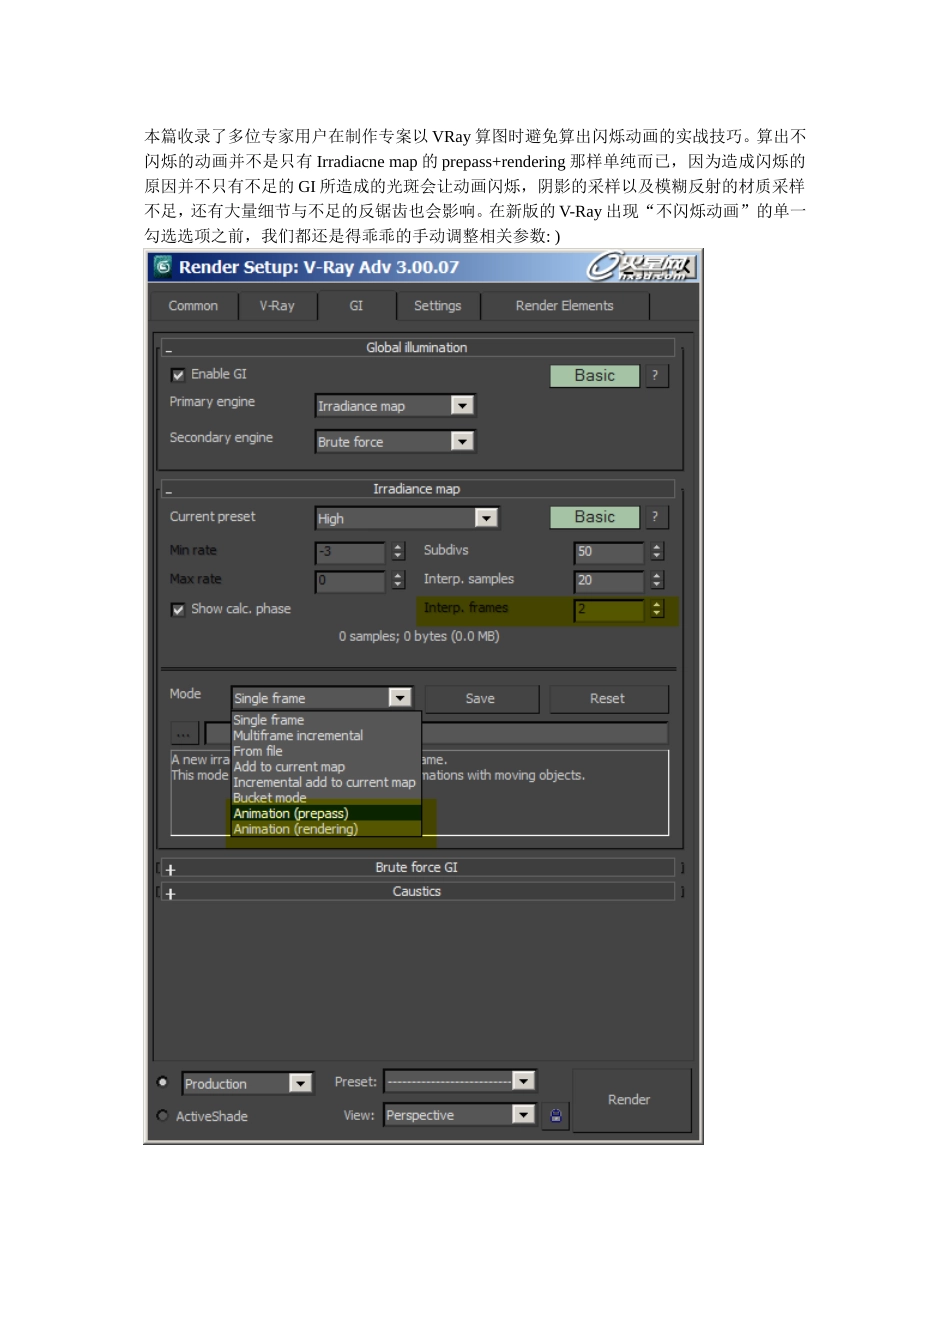
Task: Open the Settings tab
Action: click(438, 306)
